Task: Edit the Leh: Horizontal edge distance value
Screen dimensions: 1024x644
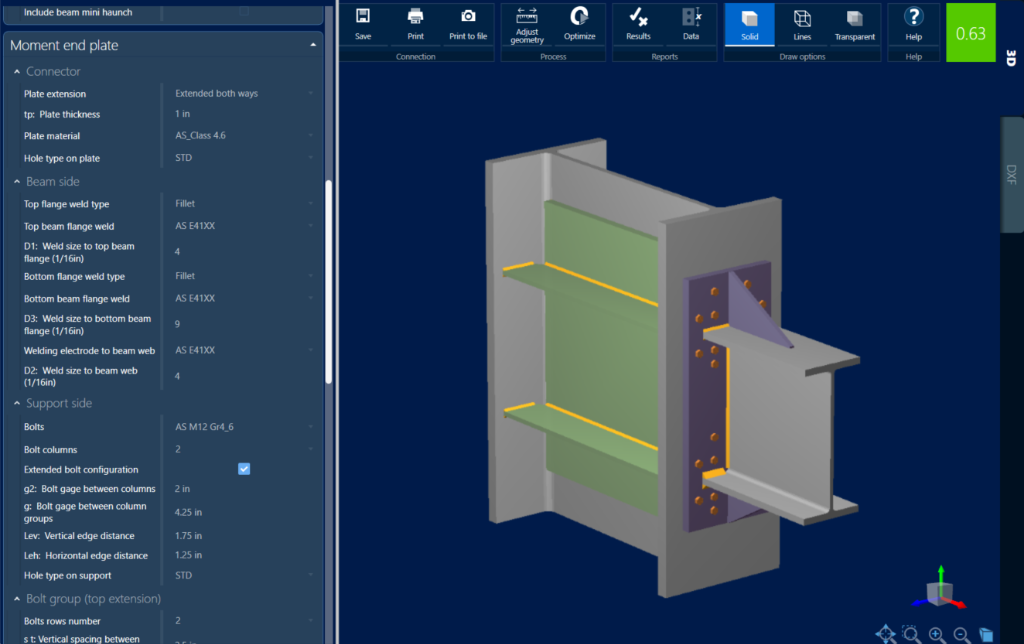Action: [x=243, y=555]
